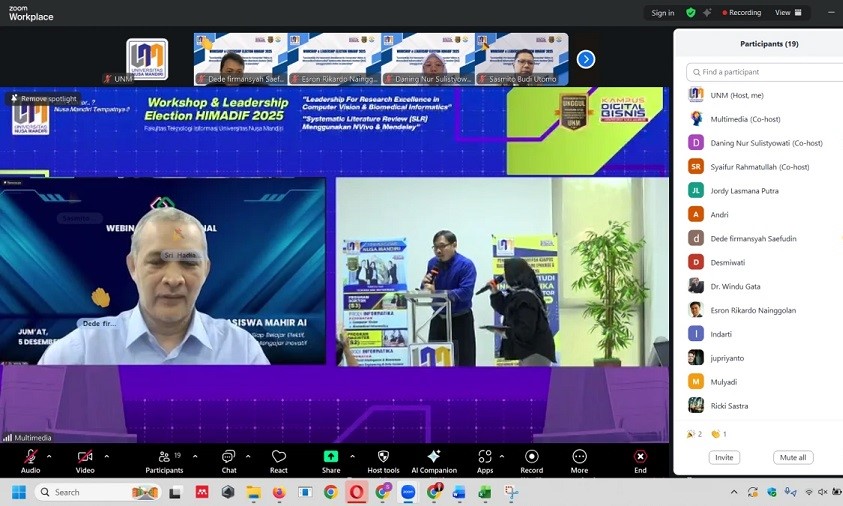
Task: Expand video options arrow next to Video
Action: pyautogui.click(x=106, y=455)
